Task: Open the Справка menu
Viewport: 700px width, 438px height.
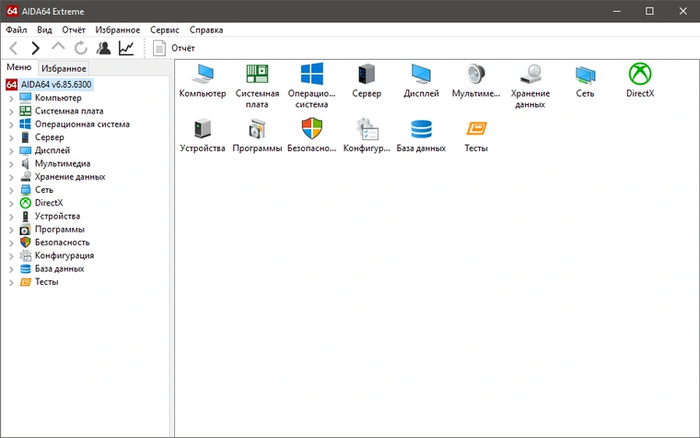Action: coord(206,30)
